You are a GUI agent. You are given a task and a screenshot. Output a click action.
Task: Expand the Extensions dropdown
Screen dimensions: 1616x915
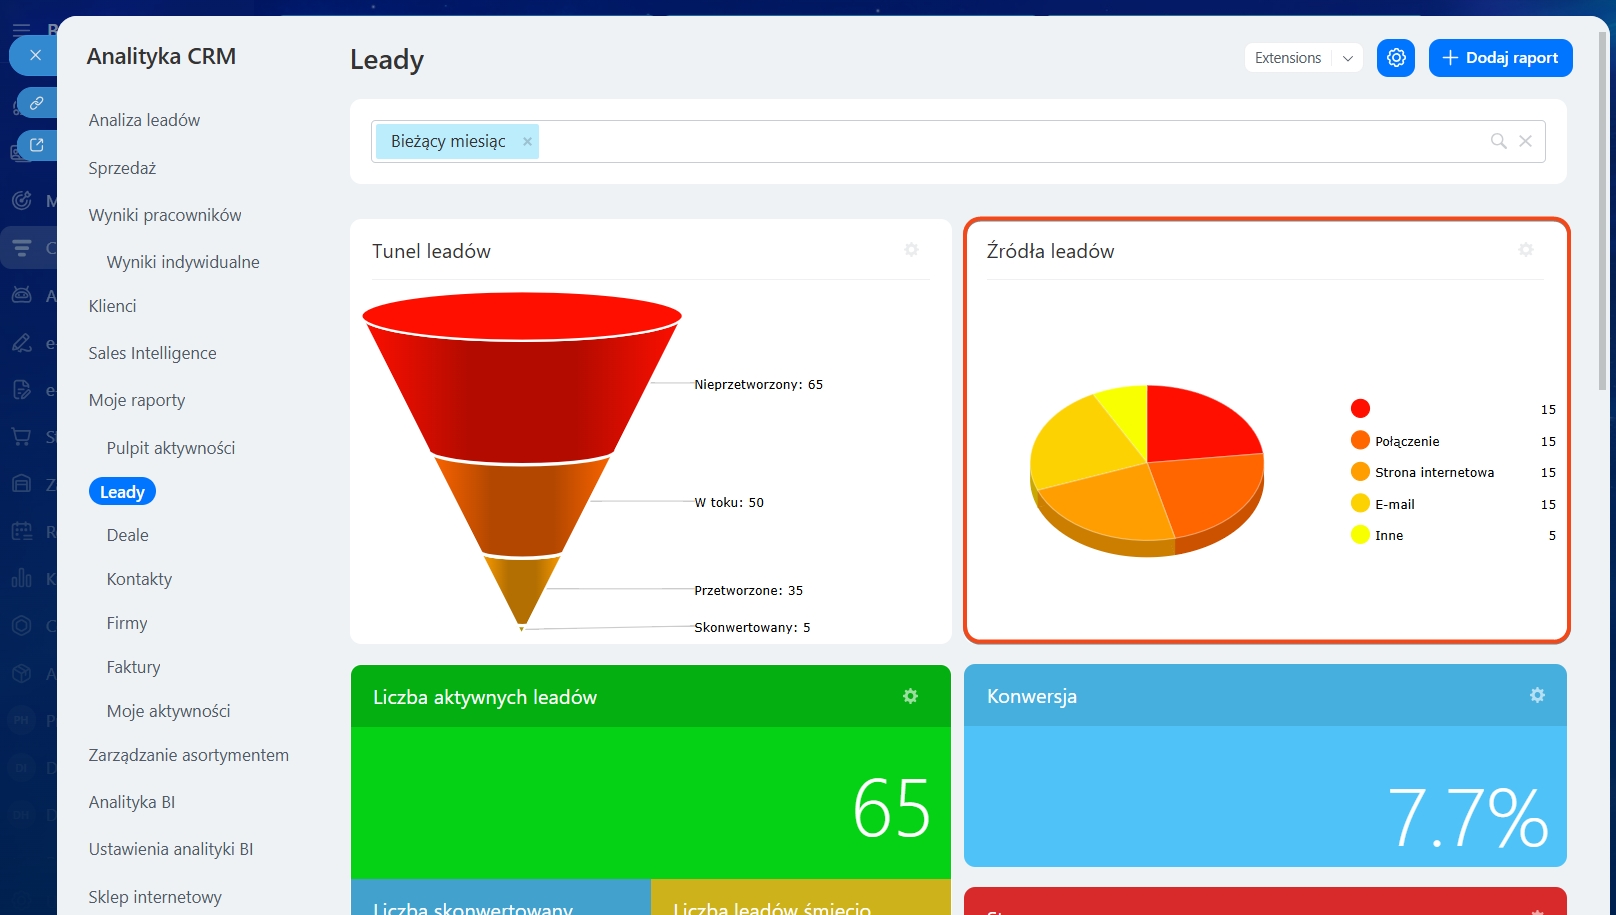tap(1347, 58)
